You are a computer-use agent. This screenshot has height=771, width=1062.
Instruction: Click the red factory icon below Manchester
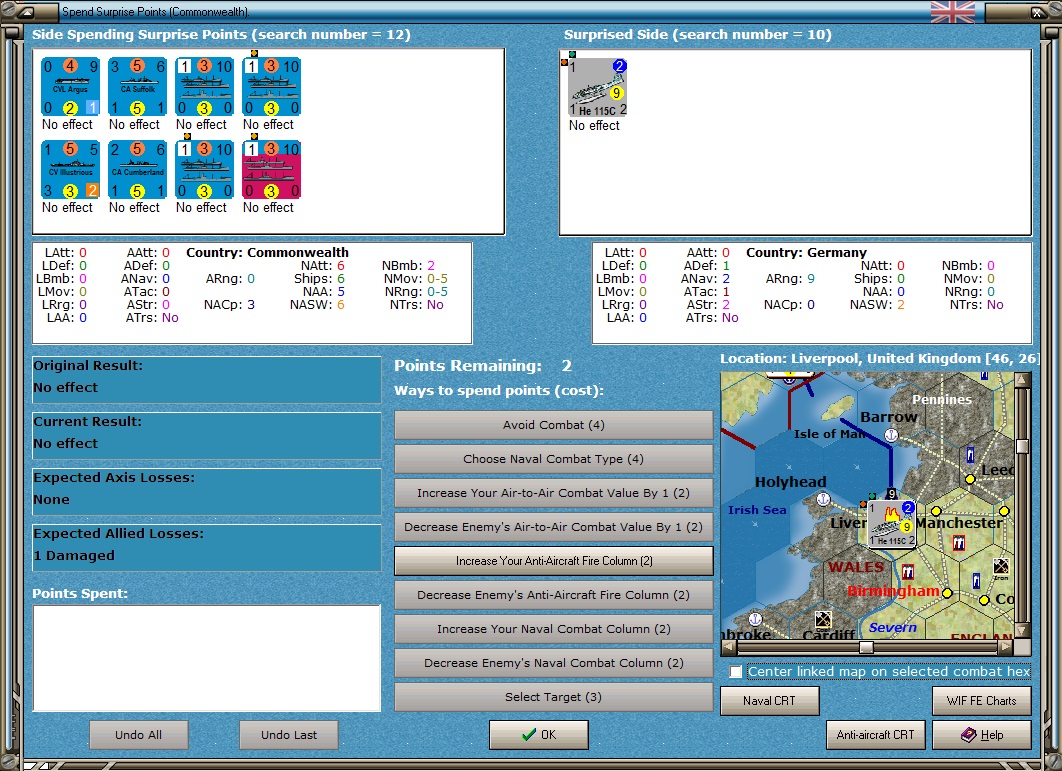pyautogui.click(x=958, y=543)
